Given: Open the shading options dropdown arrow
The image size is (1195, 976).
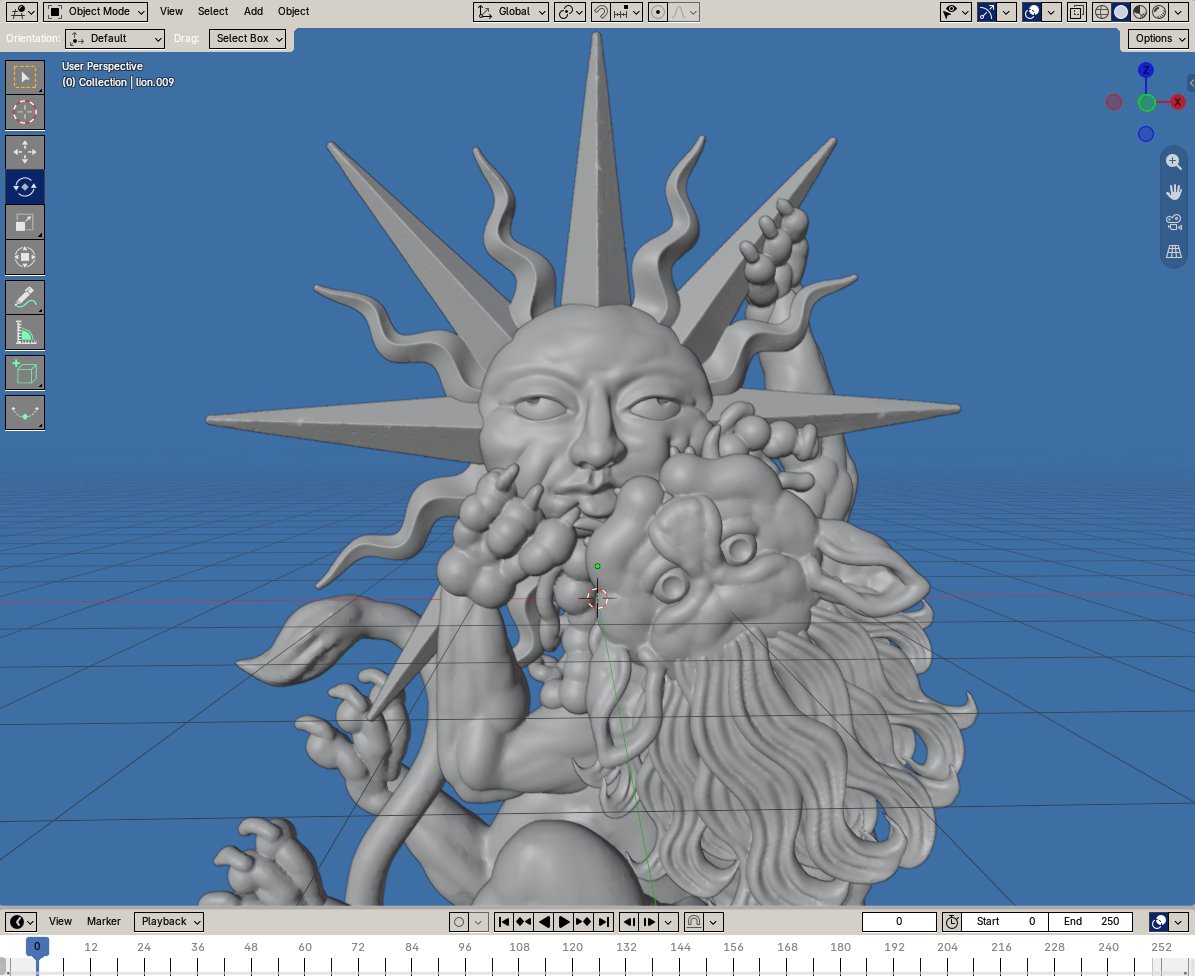Looking at the screenshot, I should pyautogui.click(x=1178, y=11).
